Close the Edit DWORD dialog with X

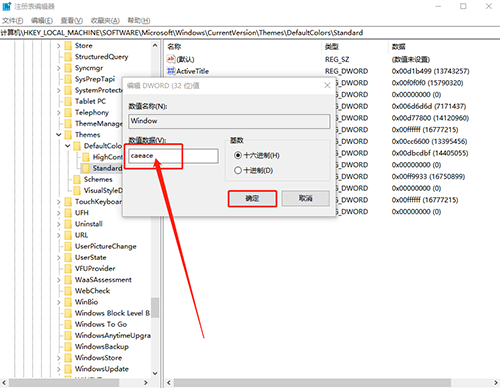click(327, 85)
